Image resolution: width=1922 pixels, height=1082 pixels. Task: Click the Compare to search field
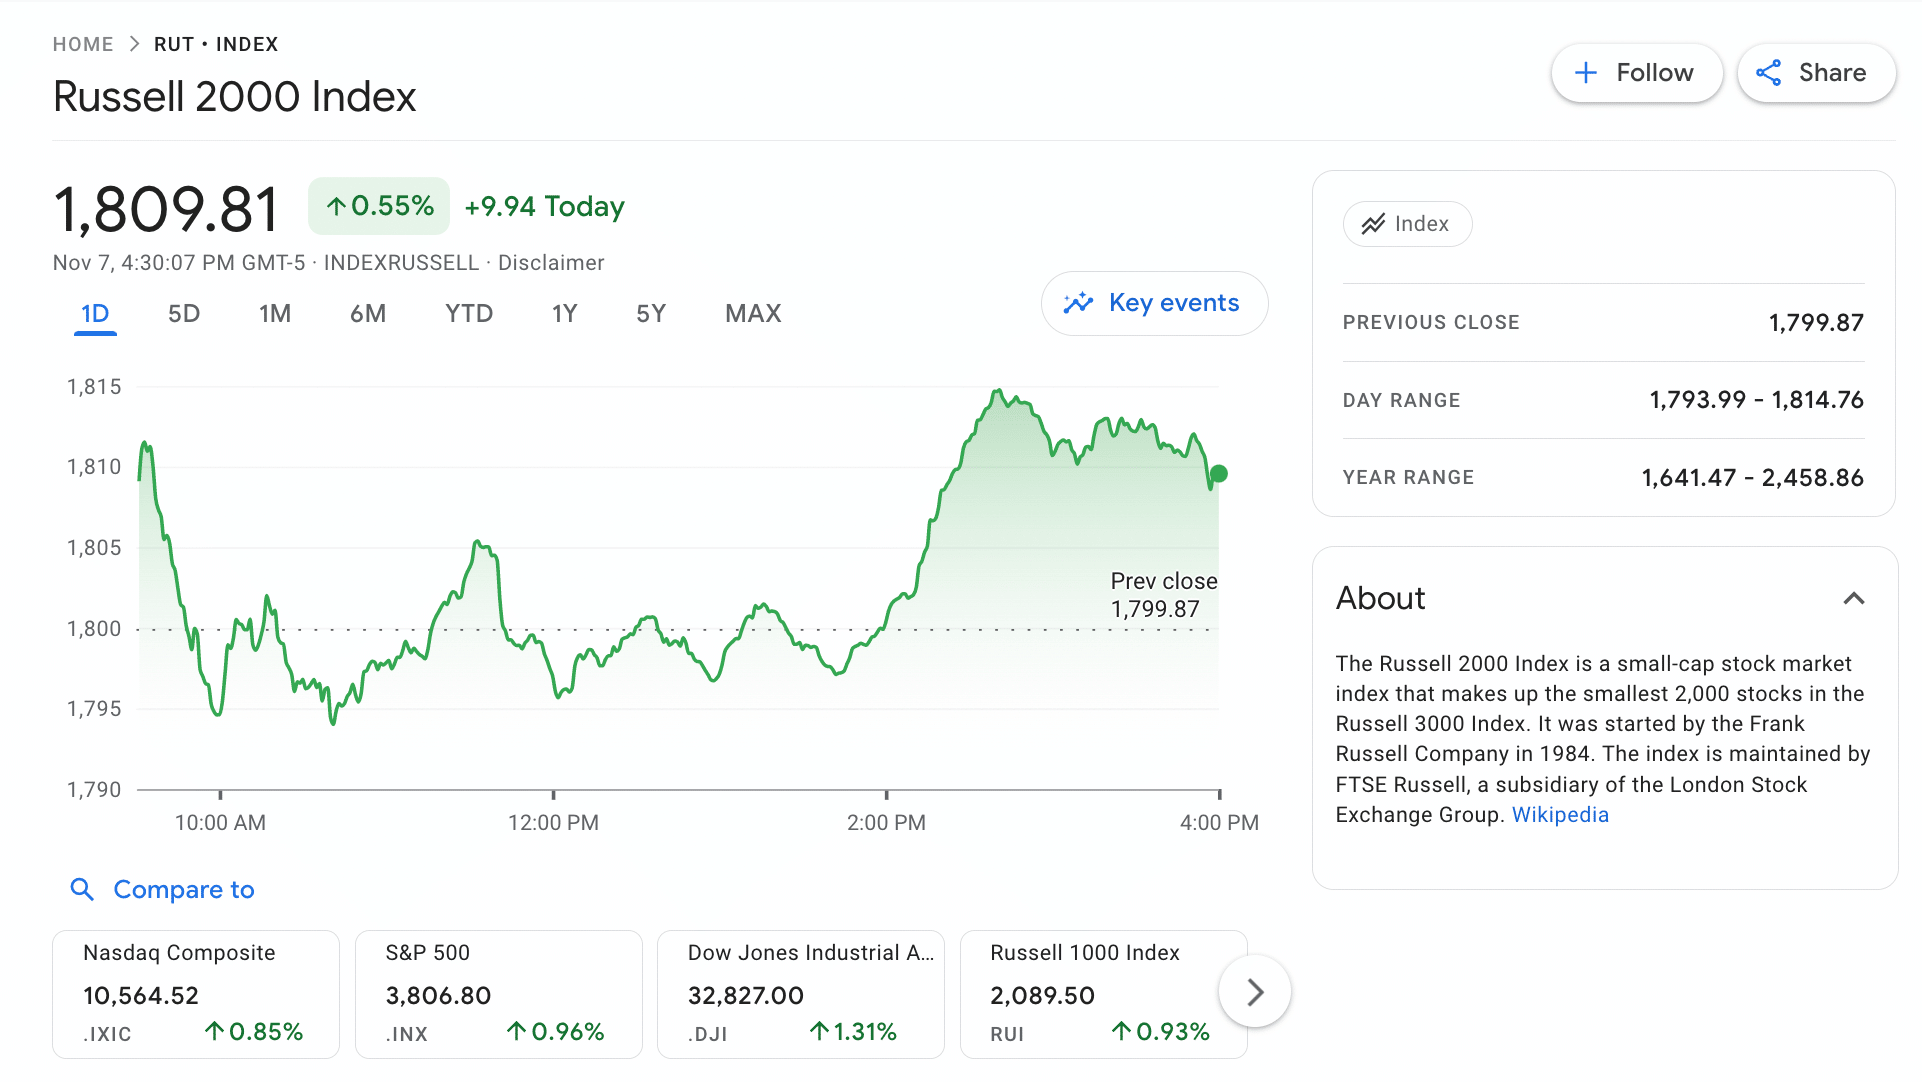click(x=162, y=889)
